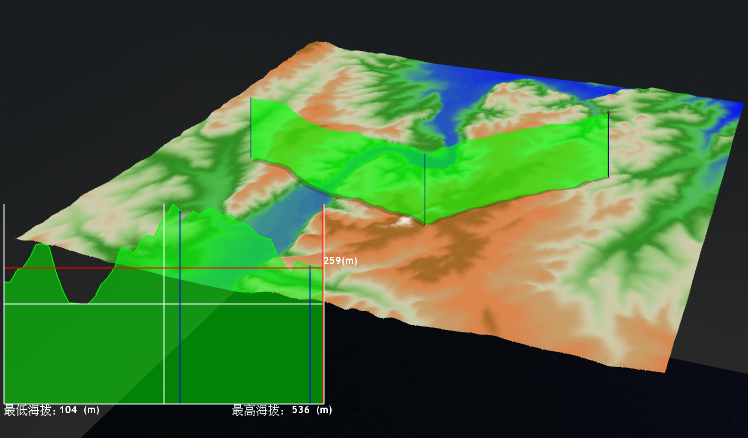Click the 259(m) elevation label
The image size is (748, 438).
(340, 261)
